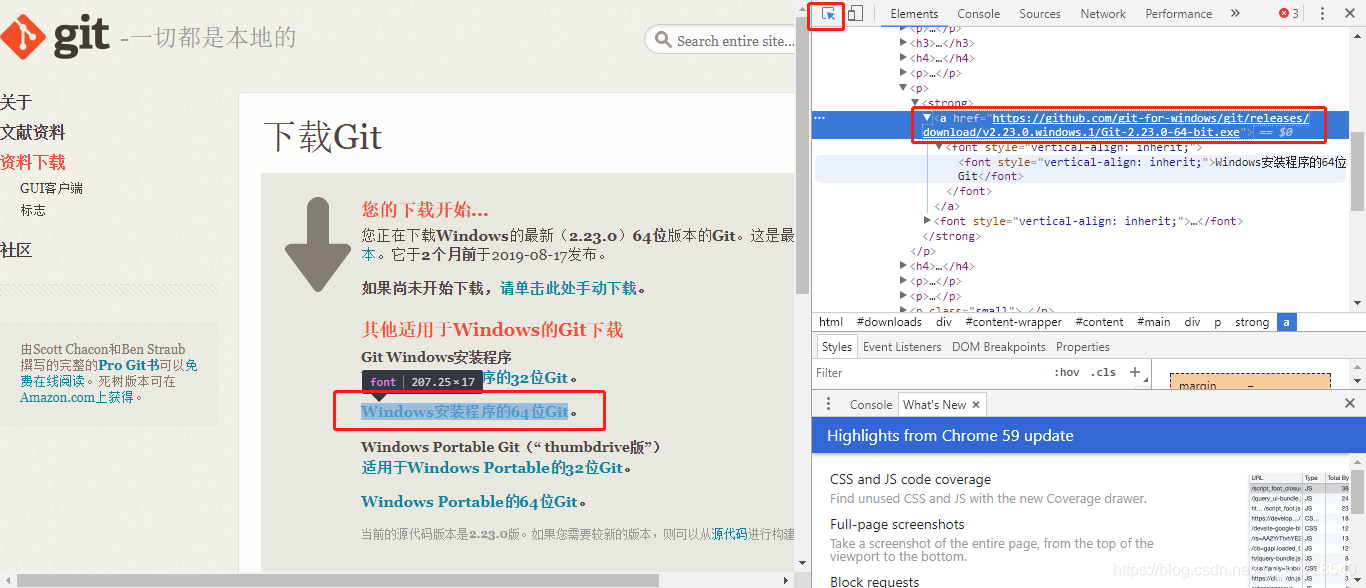Select the html breadcrumb
Image resolution: width=1366 pixels, height=588 pixels.
(831, 322)
